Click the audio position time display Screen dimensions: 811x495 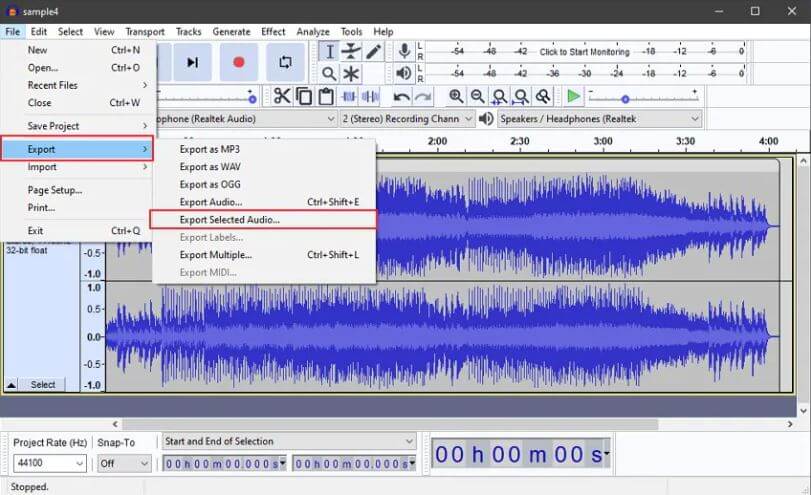click(x=520, y=455)
